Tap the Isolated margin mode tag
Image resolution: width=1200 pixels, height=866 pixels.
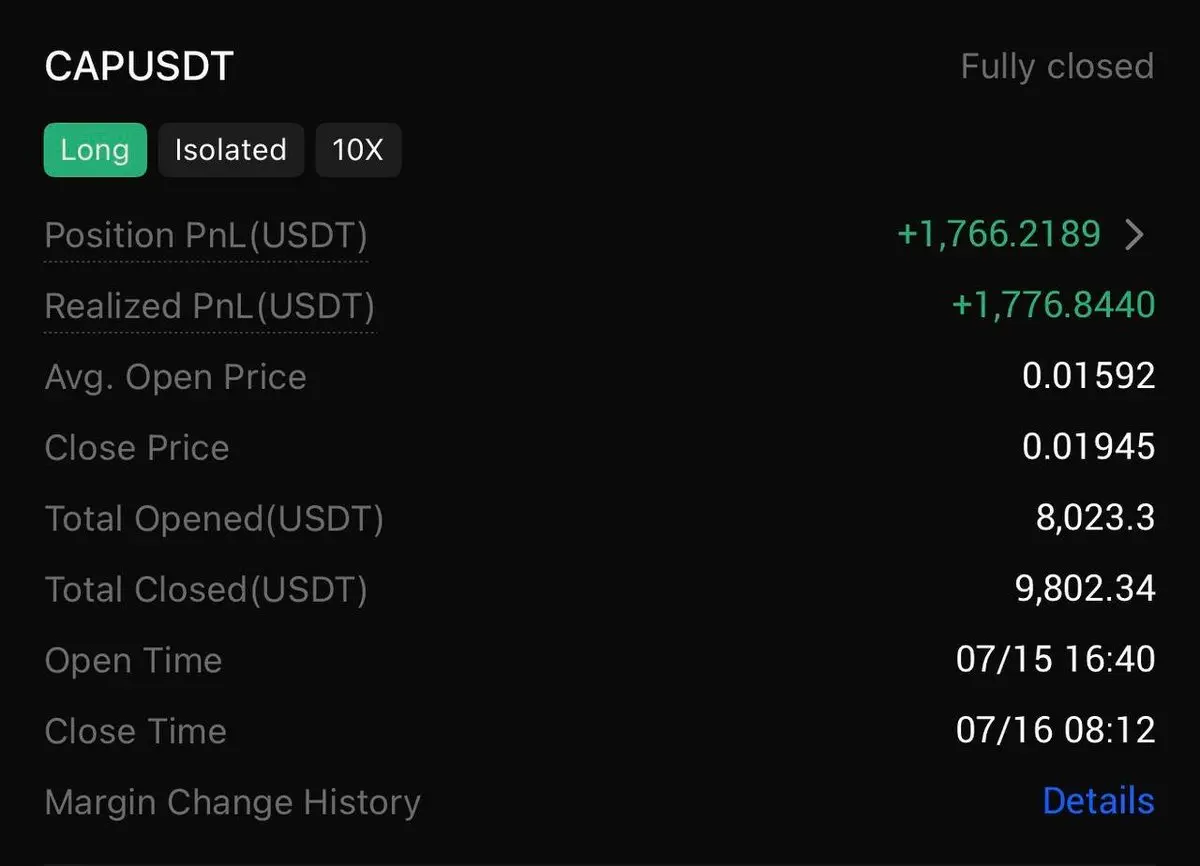[x=231, y=150]
